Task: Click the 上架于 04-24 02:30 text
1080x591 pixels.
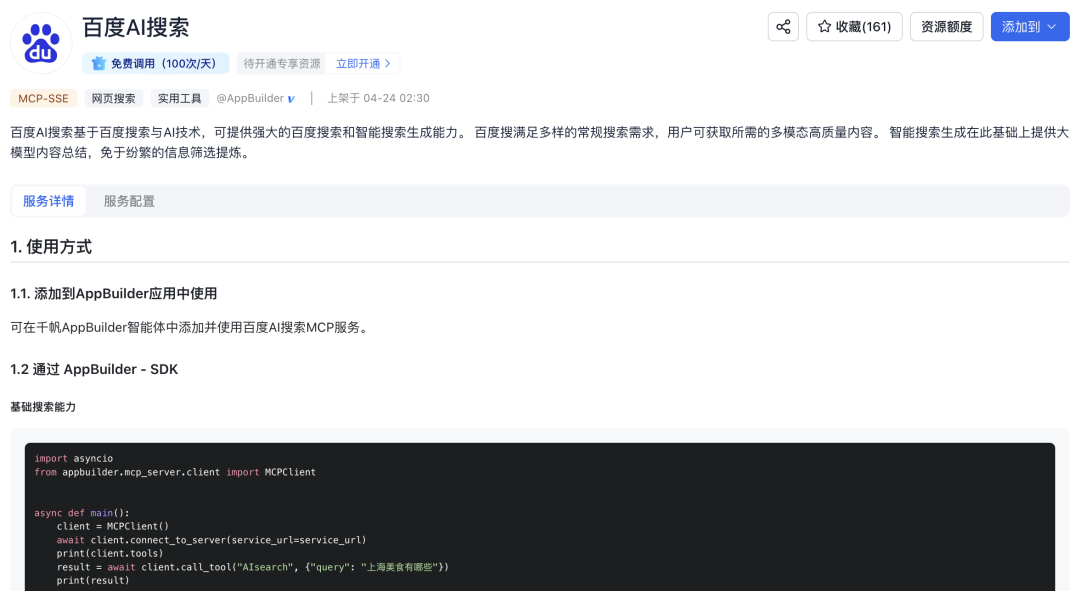Action: (x=378, y=98)
